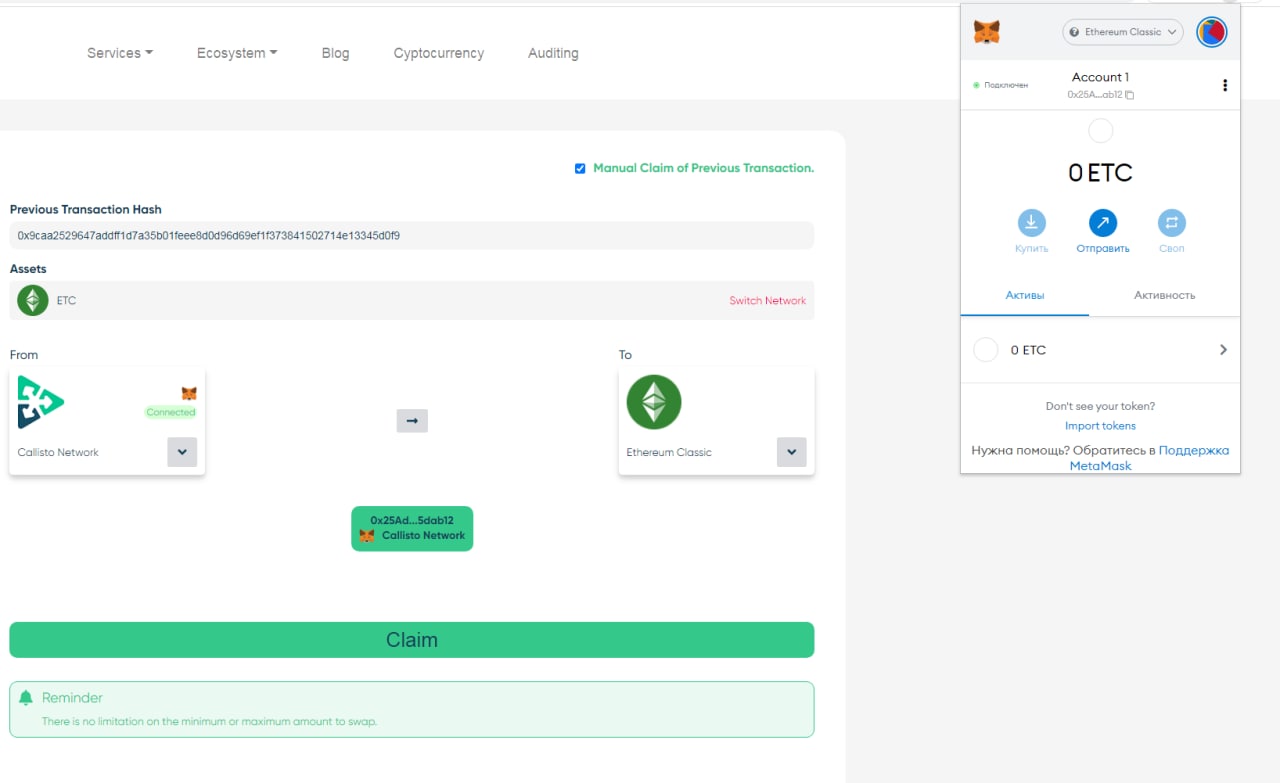1280x783 pixels.
Task: Expand the Ethereum Classic To dropdown
Action: click(791, 452)
